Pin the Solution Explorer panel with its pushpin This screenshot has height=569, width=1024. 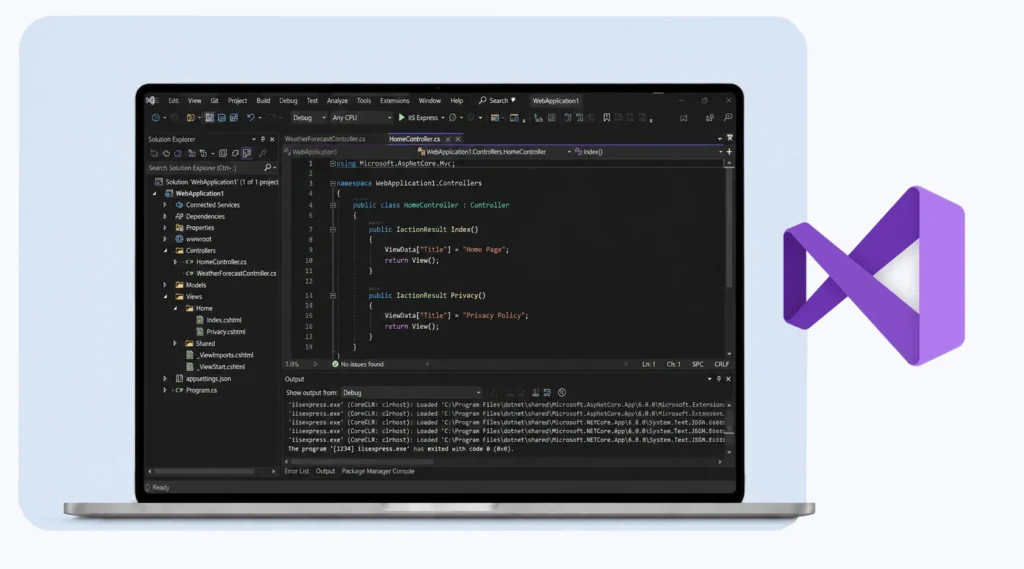coord(263,139)
